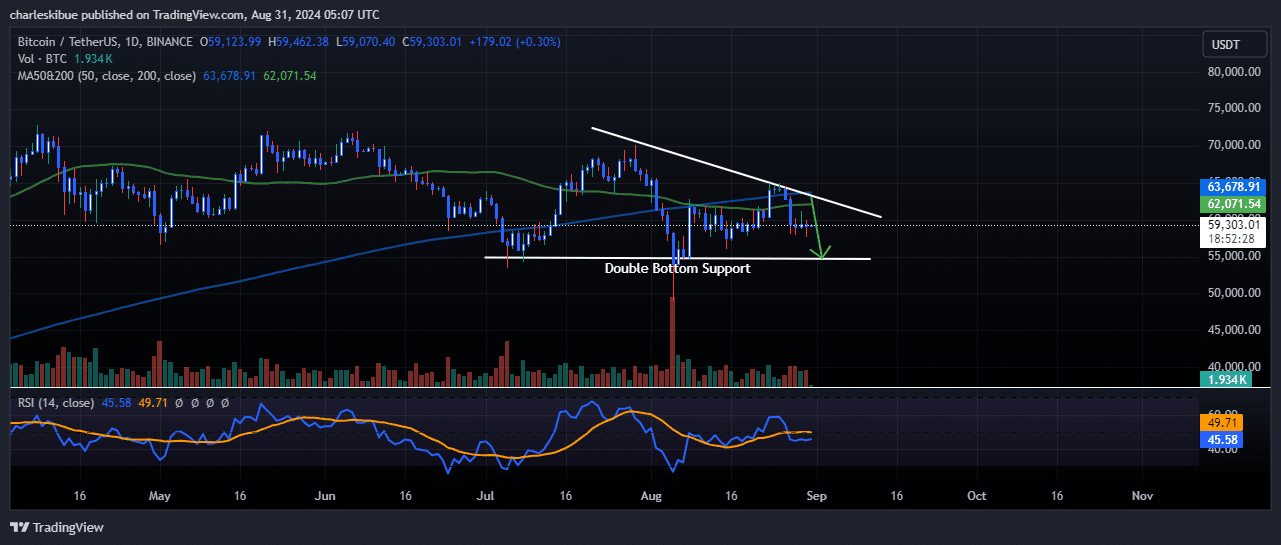Click the Jun marker on time axis
The image size is (1281, 545).
pos(325,495)
